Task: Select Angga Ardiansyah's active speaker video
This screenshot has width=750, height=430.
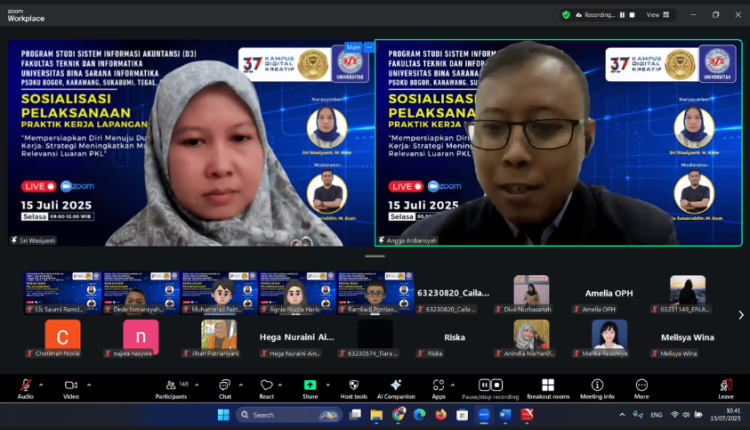Action: click(x=558, y=143)
